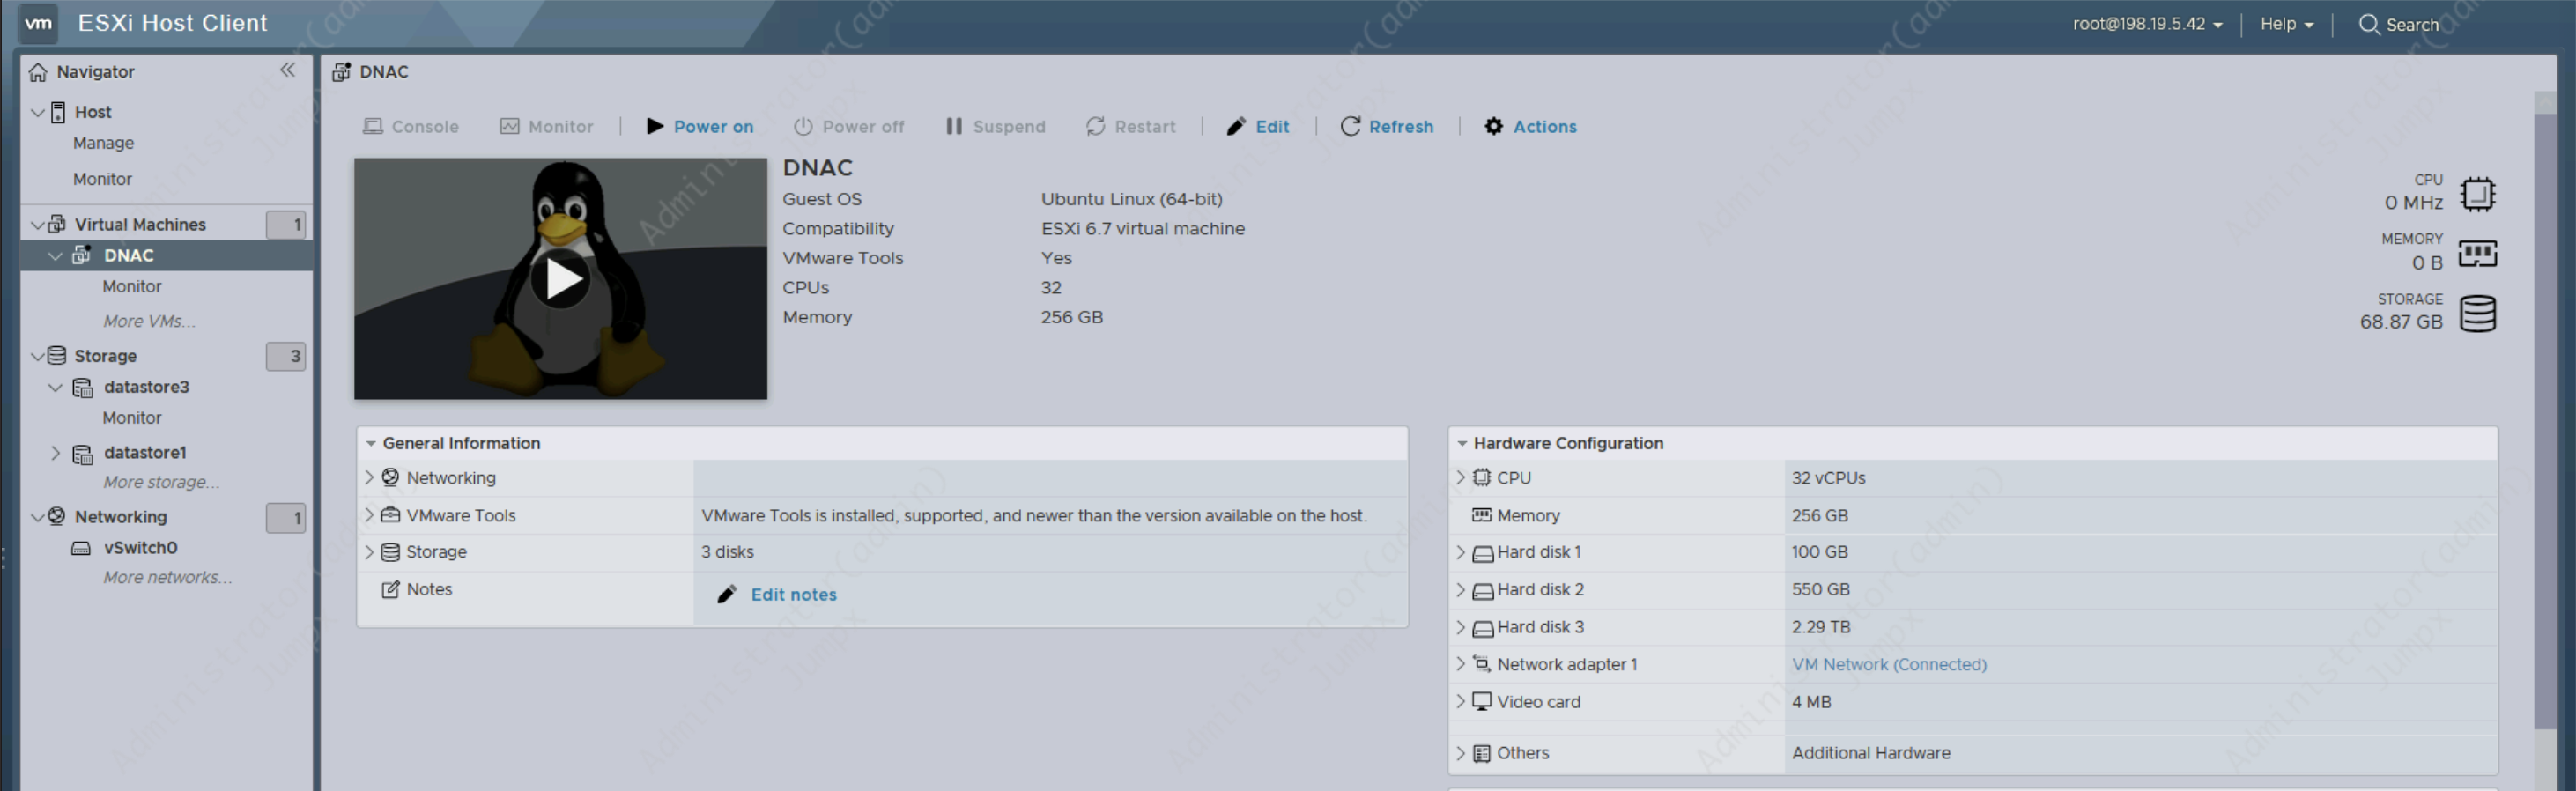The height and width of the screenshot is (791, 2576).
Task: Collapse the Navigator panel with double chevron
Action: click(x=288, y=70)
